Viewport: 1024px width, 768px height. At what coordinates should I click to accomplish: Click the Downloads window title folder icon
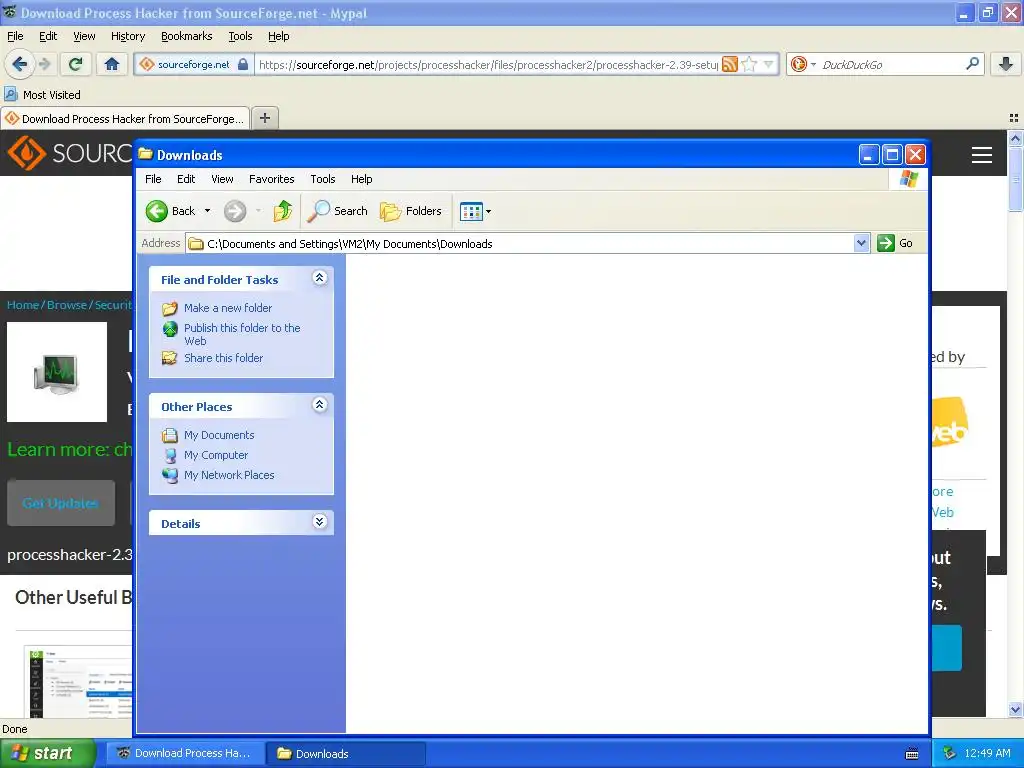145,154
